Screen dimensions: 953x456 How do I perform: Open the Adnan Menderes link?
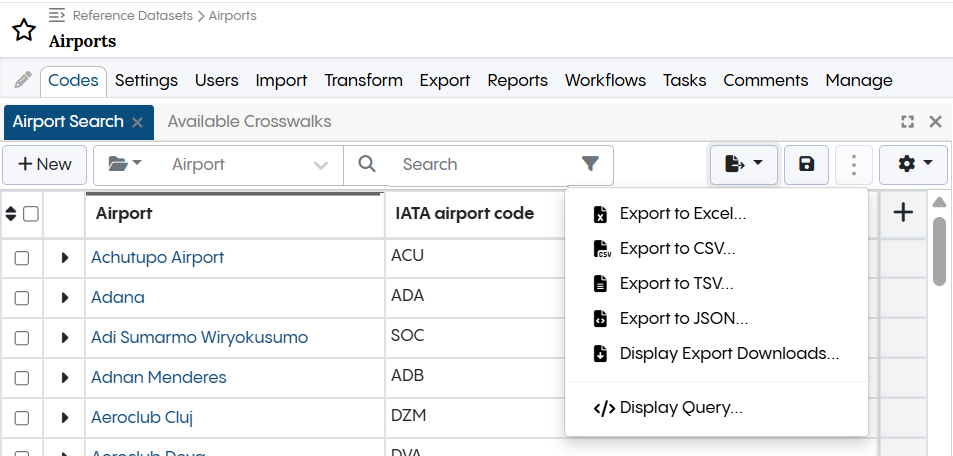tap(159, 378)
